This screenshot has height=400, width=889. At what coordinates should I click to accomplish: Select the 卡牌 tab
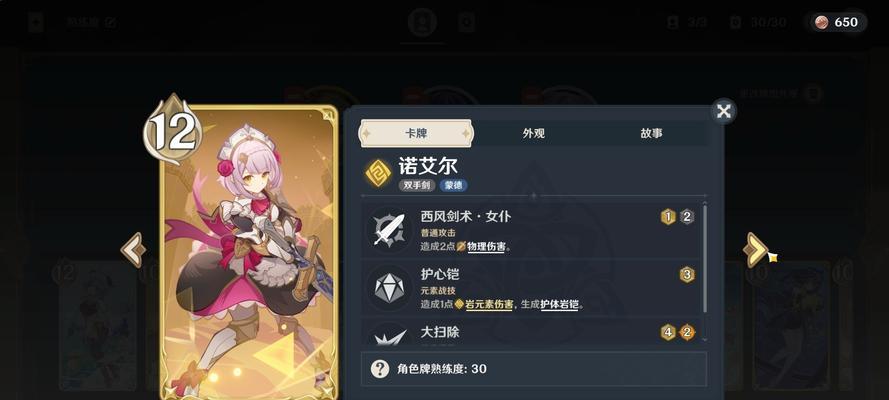417,133
